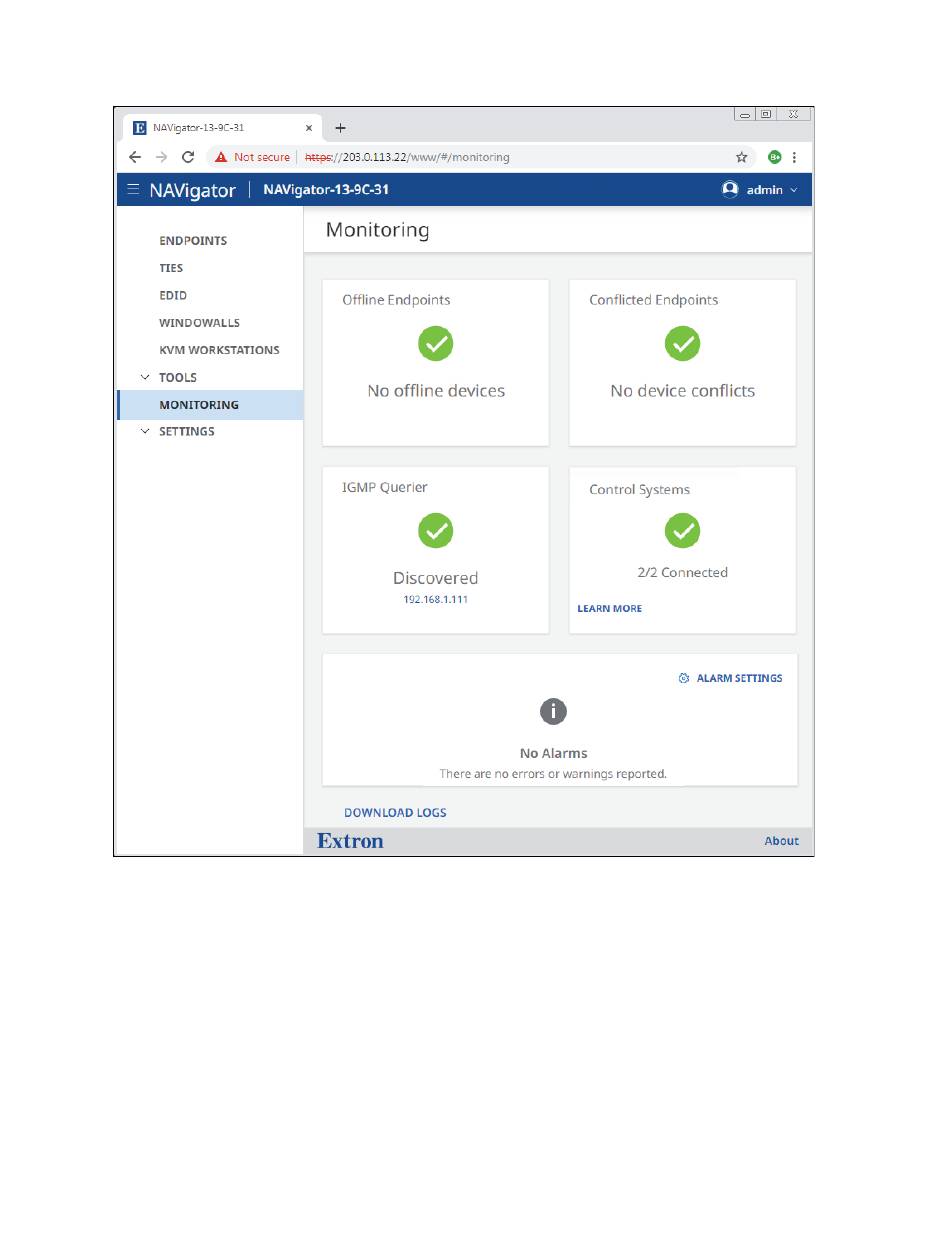Screen dimensions: 950x1260
Task: Click the Conflicted Endpoints card title
Action: 654,300
